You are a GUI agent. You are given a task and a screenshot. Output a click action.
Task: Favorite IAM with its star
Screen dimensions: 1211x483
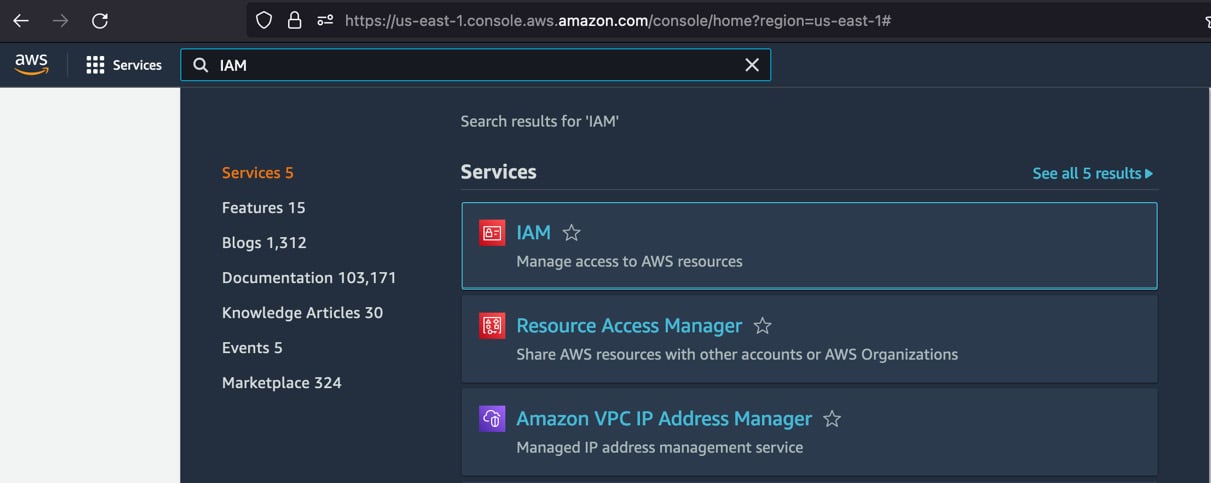coord(571,233)
